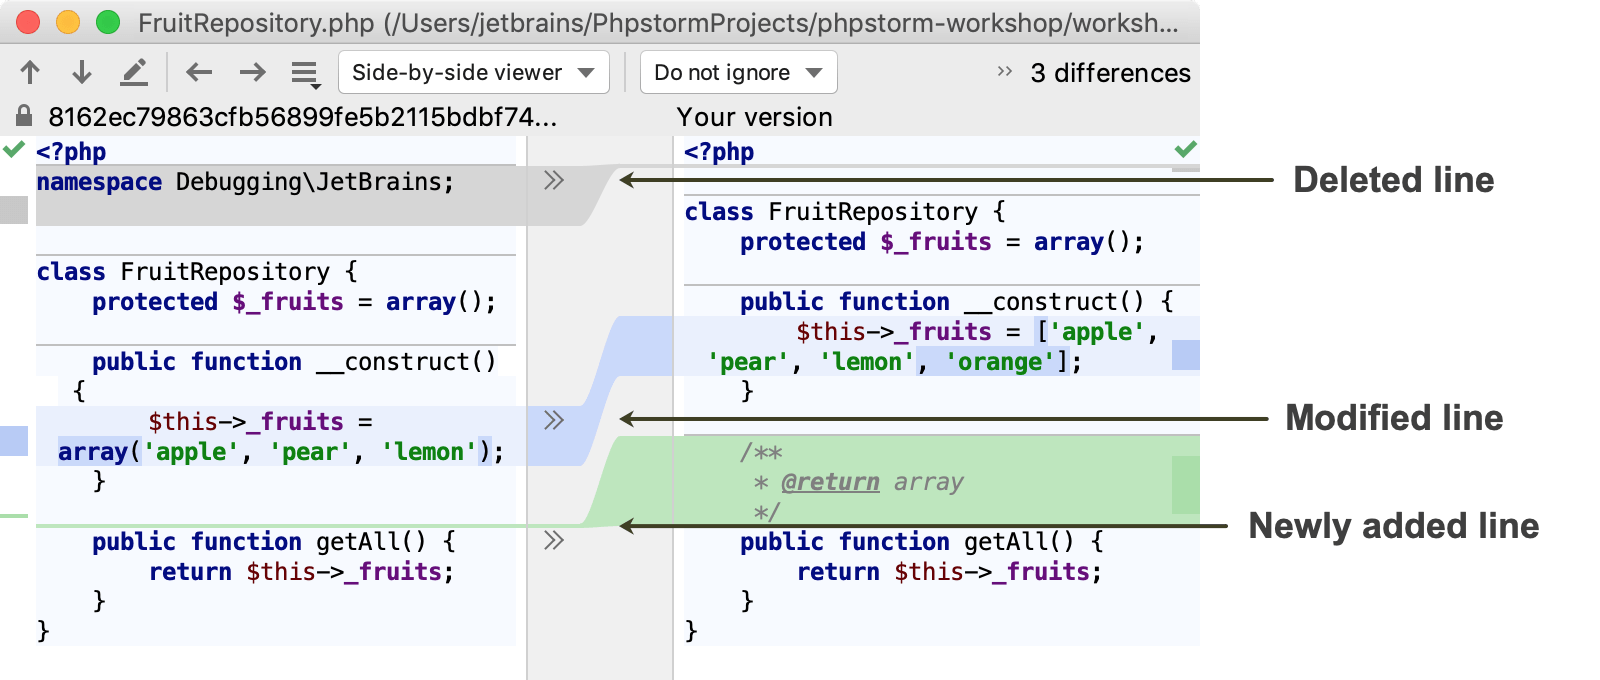Jump to source with pencil icon

(x=134, y=72)
